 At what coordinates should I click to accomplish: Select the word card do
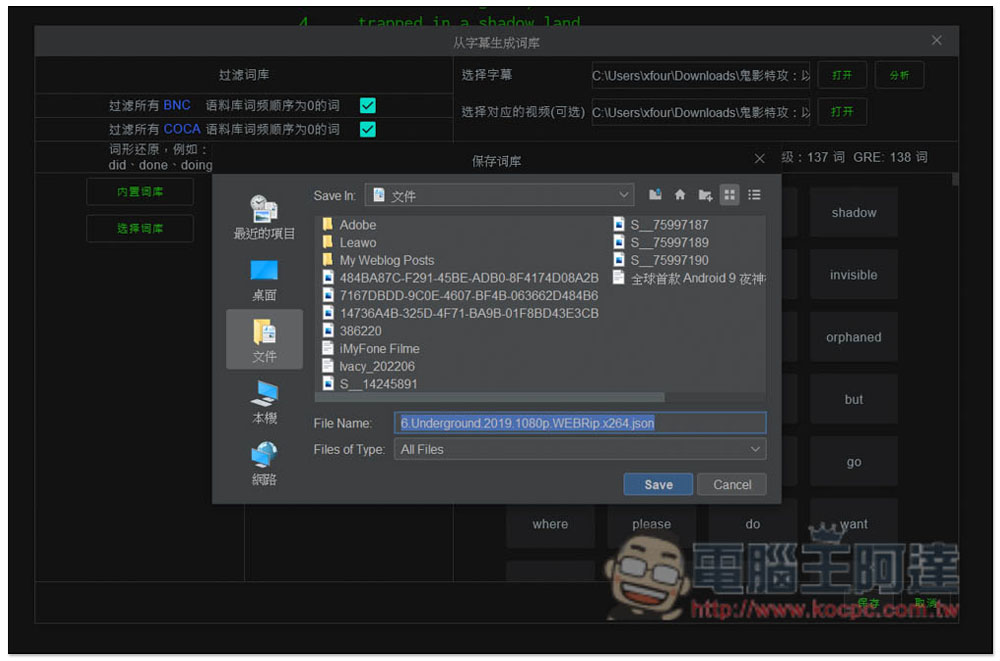(753, 524)
